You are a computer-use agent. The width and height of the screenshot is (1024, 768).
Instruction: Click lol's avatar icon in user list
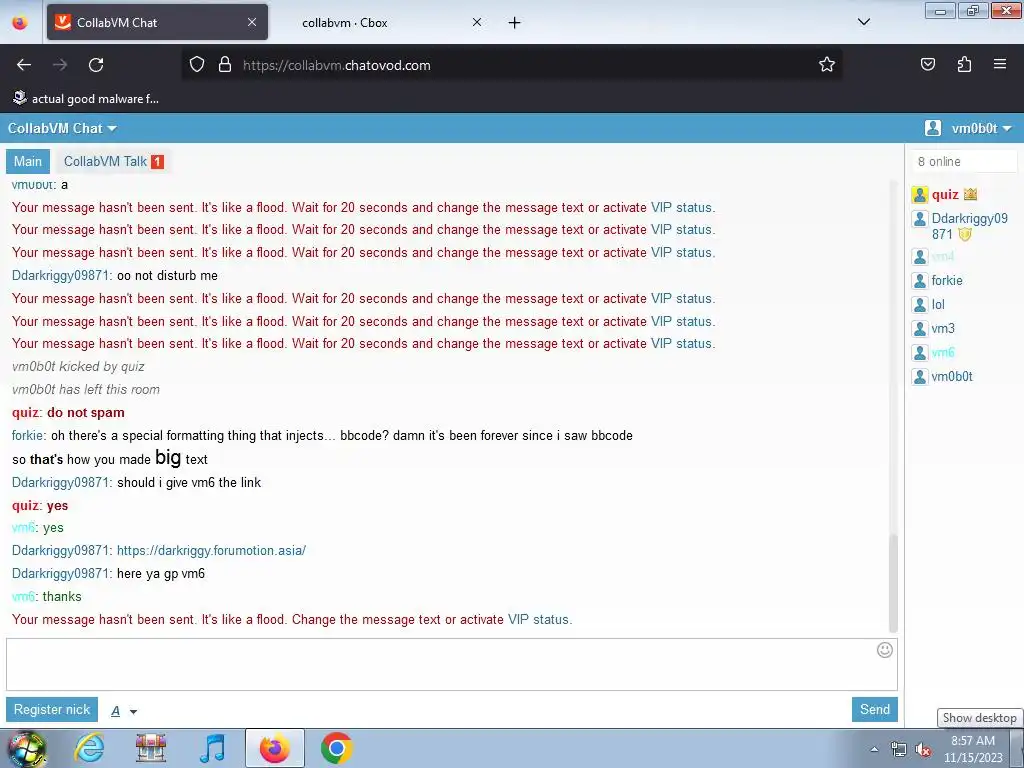[x=920, y=305]
